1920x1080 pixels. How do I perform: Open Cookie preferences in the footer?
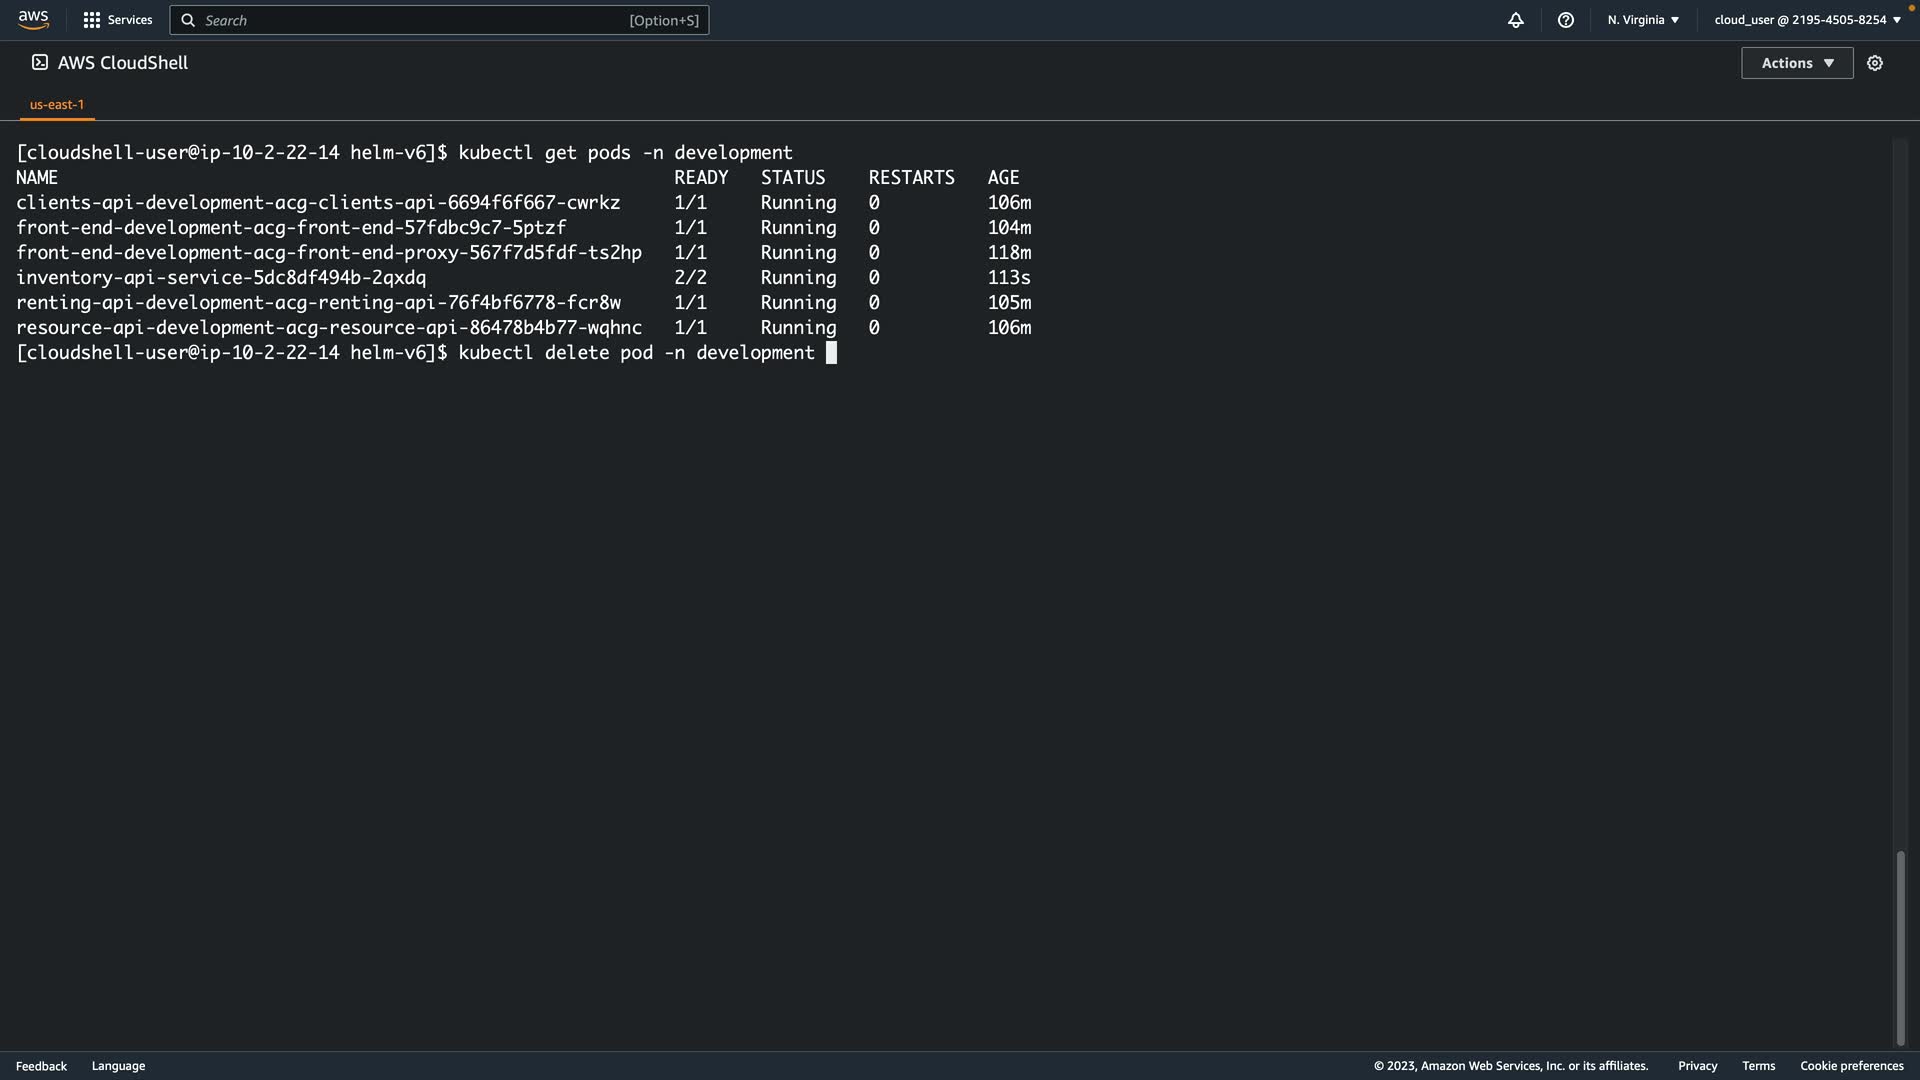pos(1851,1066)
